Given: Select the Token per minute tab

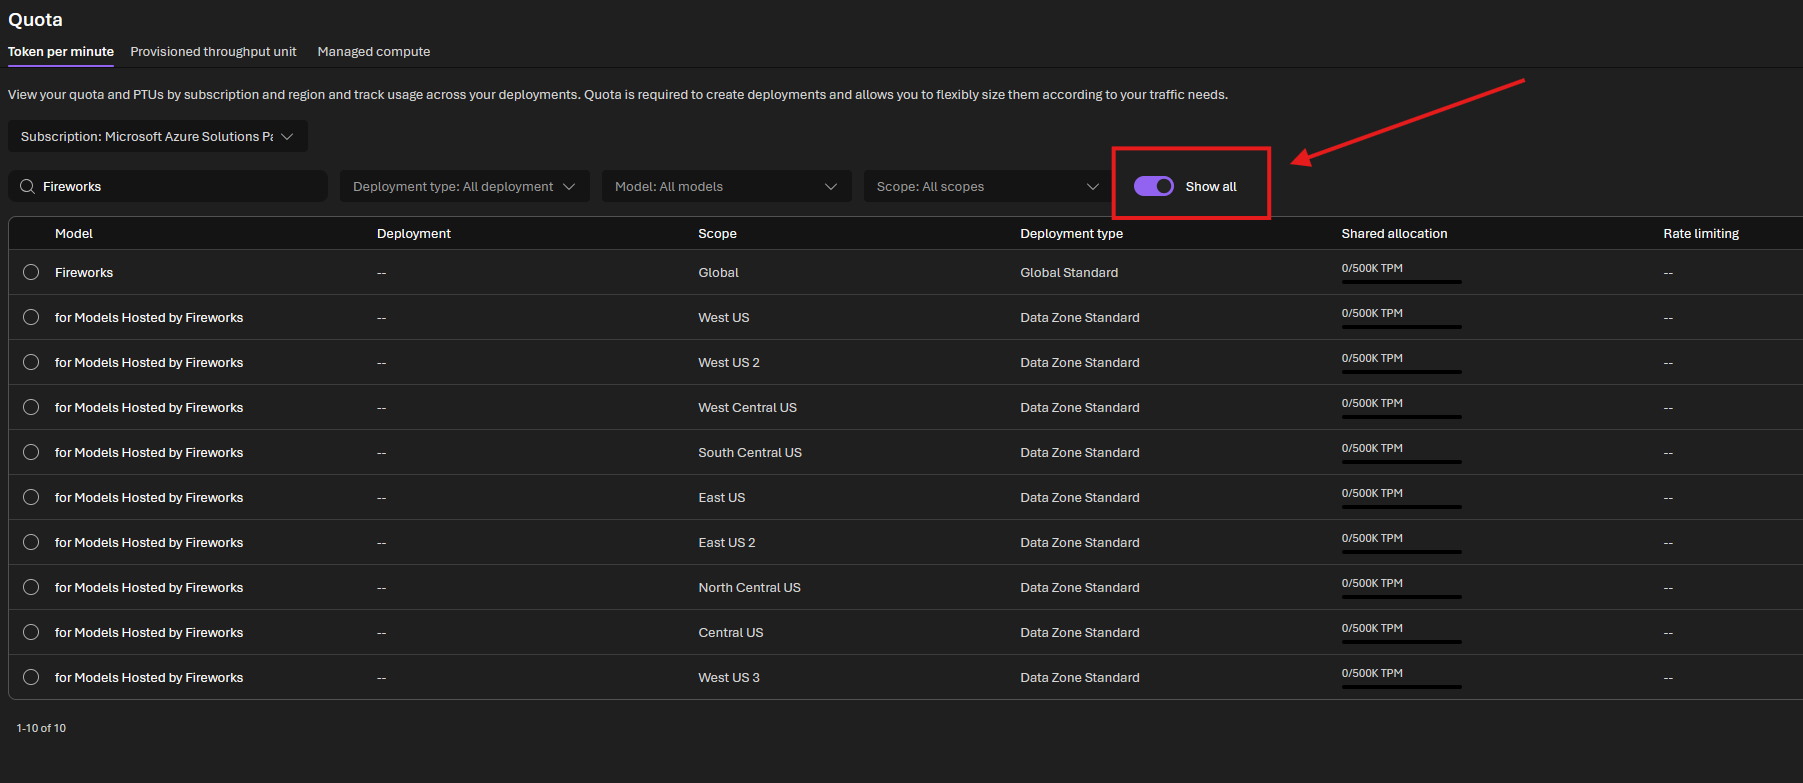Looking at the screenshot, I should click(x=61, y=52).
